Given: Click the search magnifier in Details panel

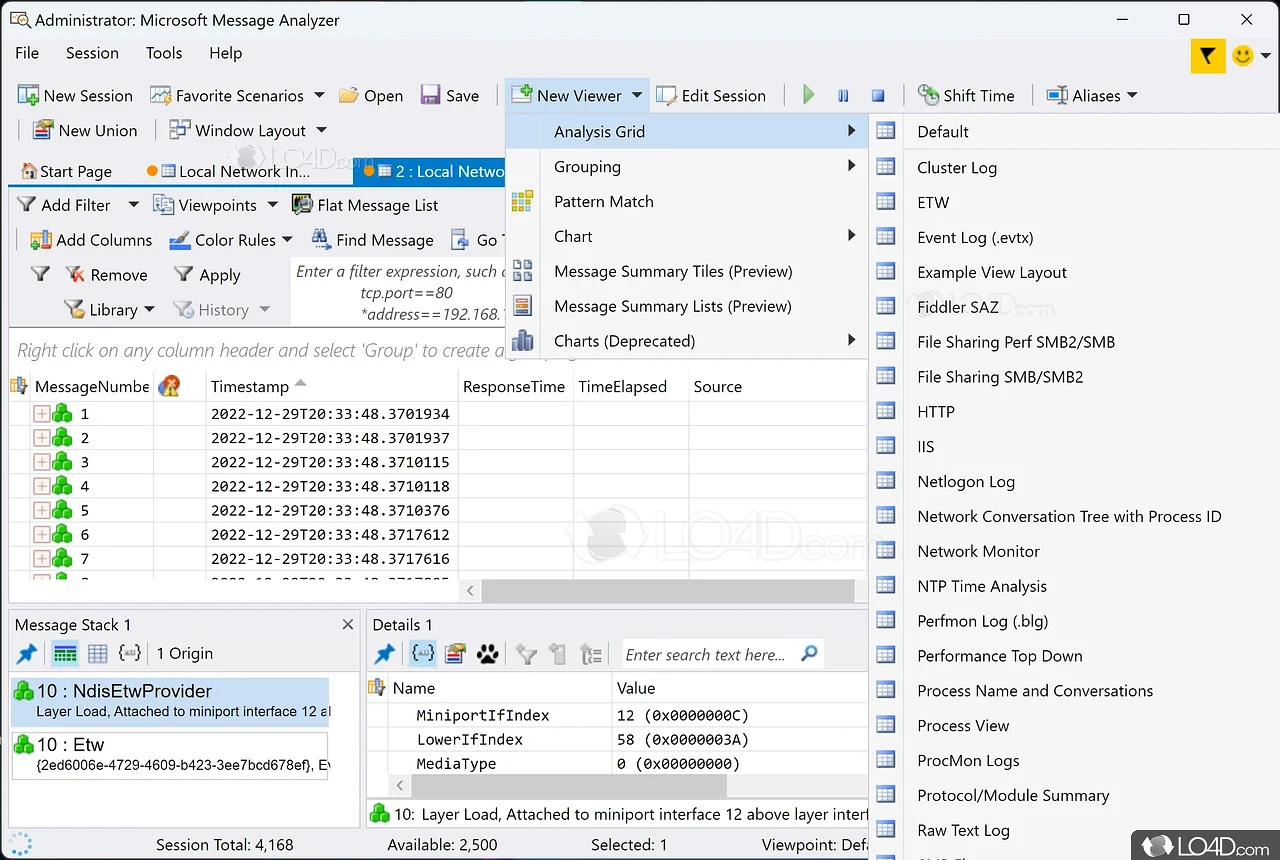Looking at the screenshot, I should pos(809,654).
